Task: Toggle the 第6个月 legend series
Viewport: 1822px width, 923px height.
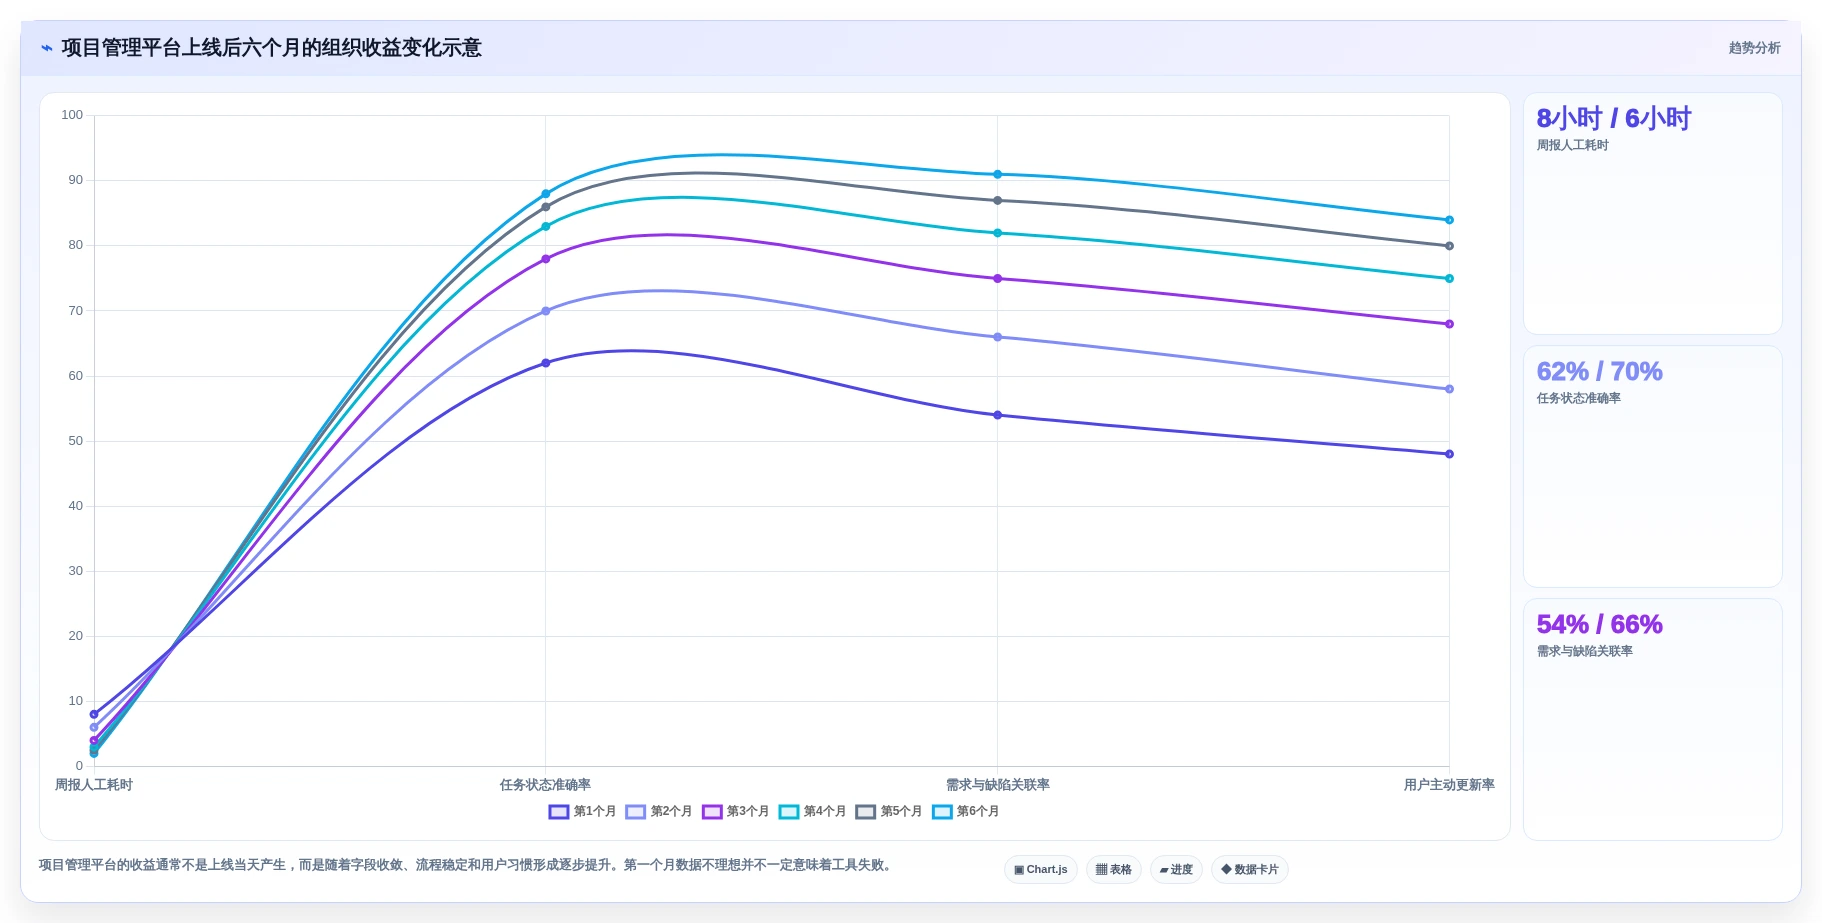Action: coord(965,811)
